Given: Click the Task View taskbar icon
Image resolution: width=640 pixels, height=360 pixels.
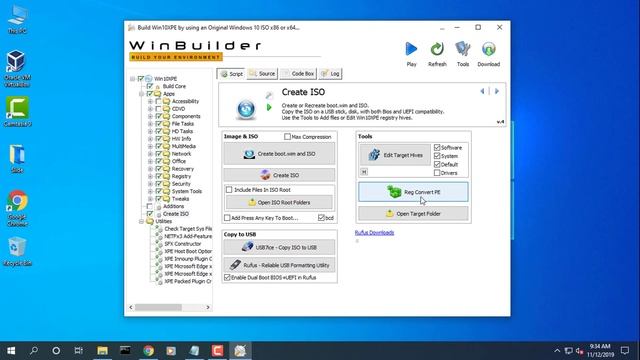Looking at the screenshot, I should click(x=78, y=351).
